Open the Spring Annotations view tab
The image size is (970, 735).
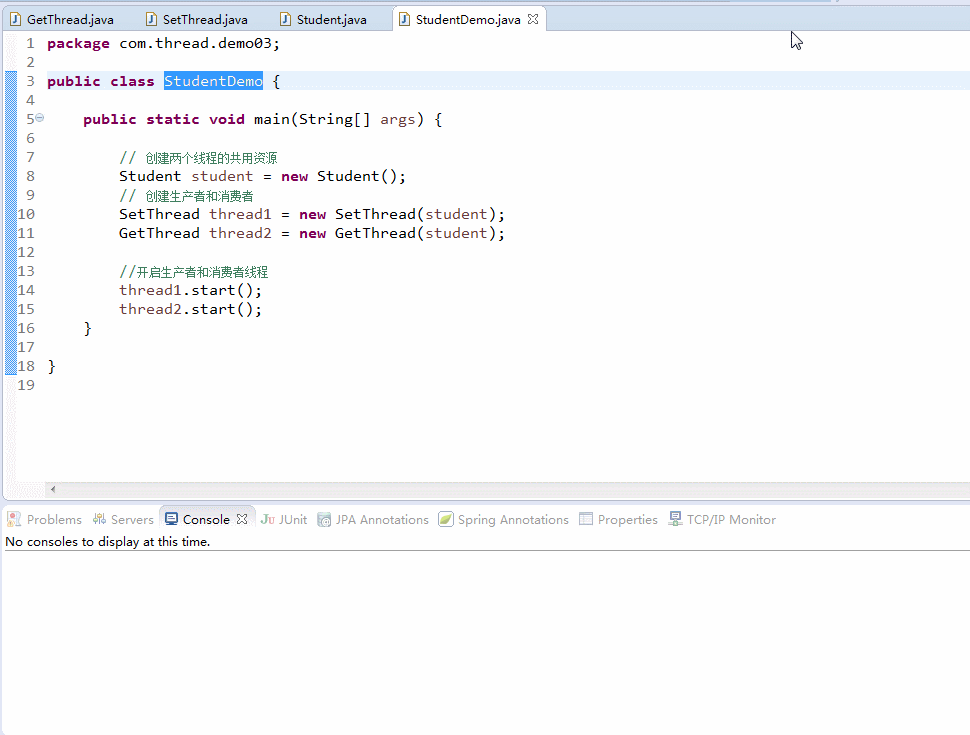[504, 520]
